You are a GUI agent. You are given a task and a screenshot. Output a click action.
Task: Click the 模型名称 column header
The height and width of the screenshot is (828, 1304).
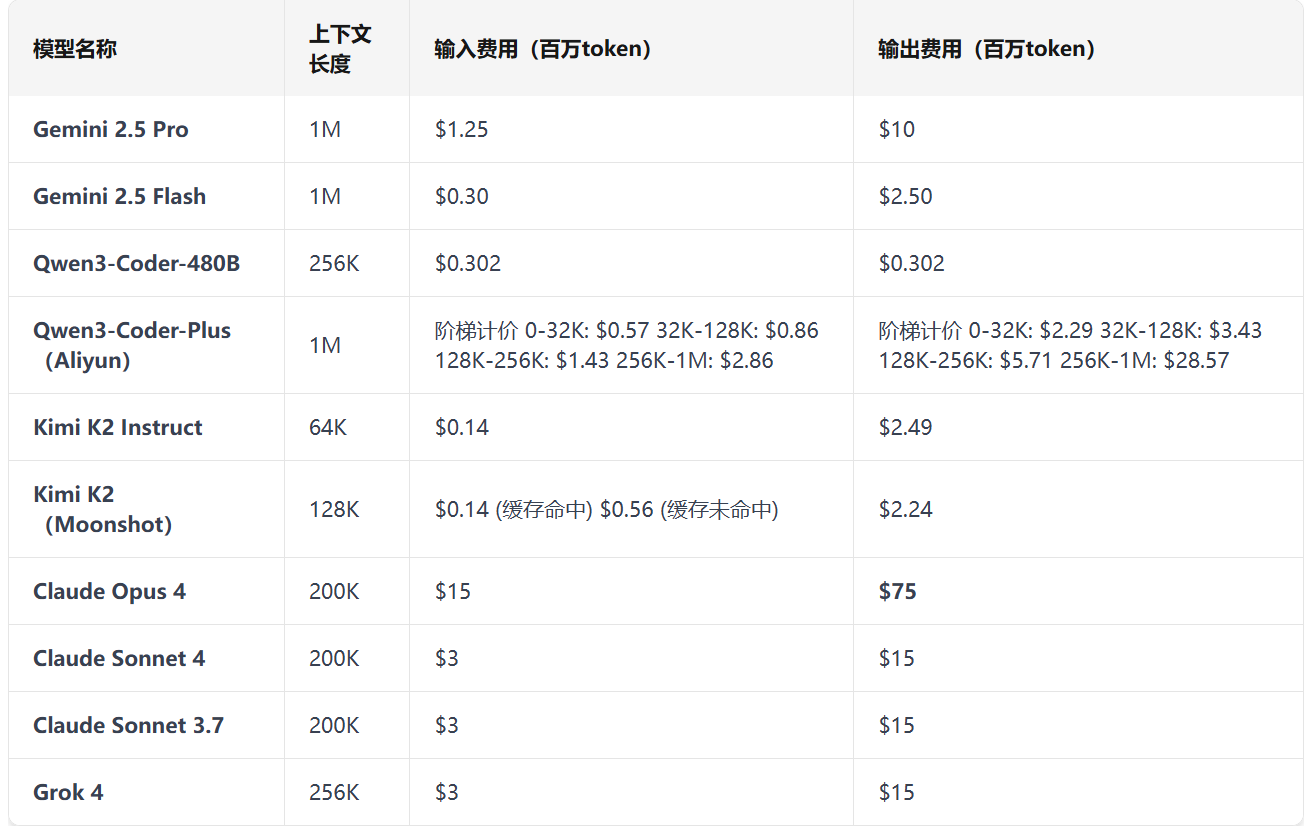click(x=72, y=47)
